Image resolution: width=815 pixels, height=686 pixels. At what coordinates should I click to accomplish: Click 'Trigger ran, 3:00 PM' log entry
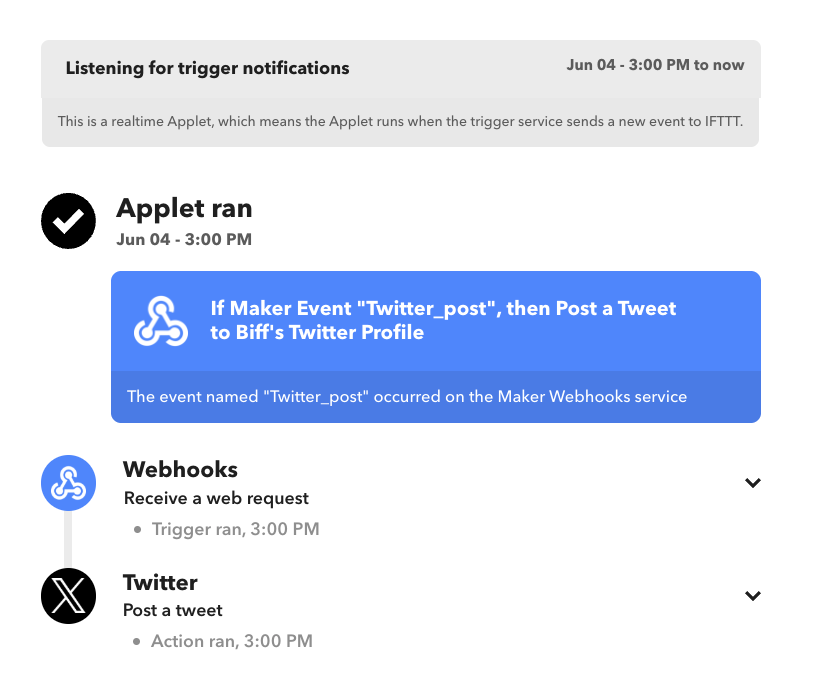(x=235, y=529)
